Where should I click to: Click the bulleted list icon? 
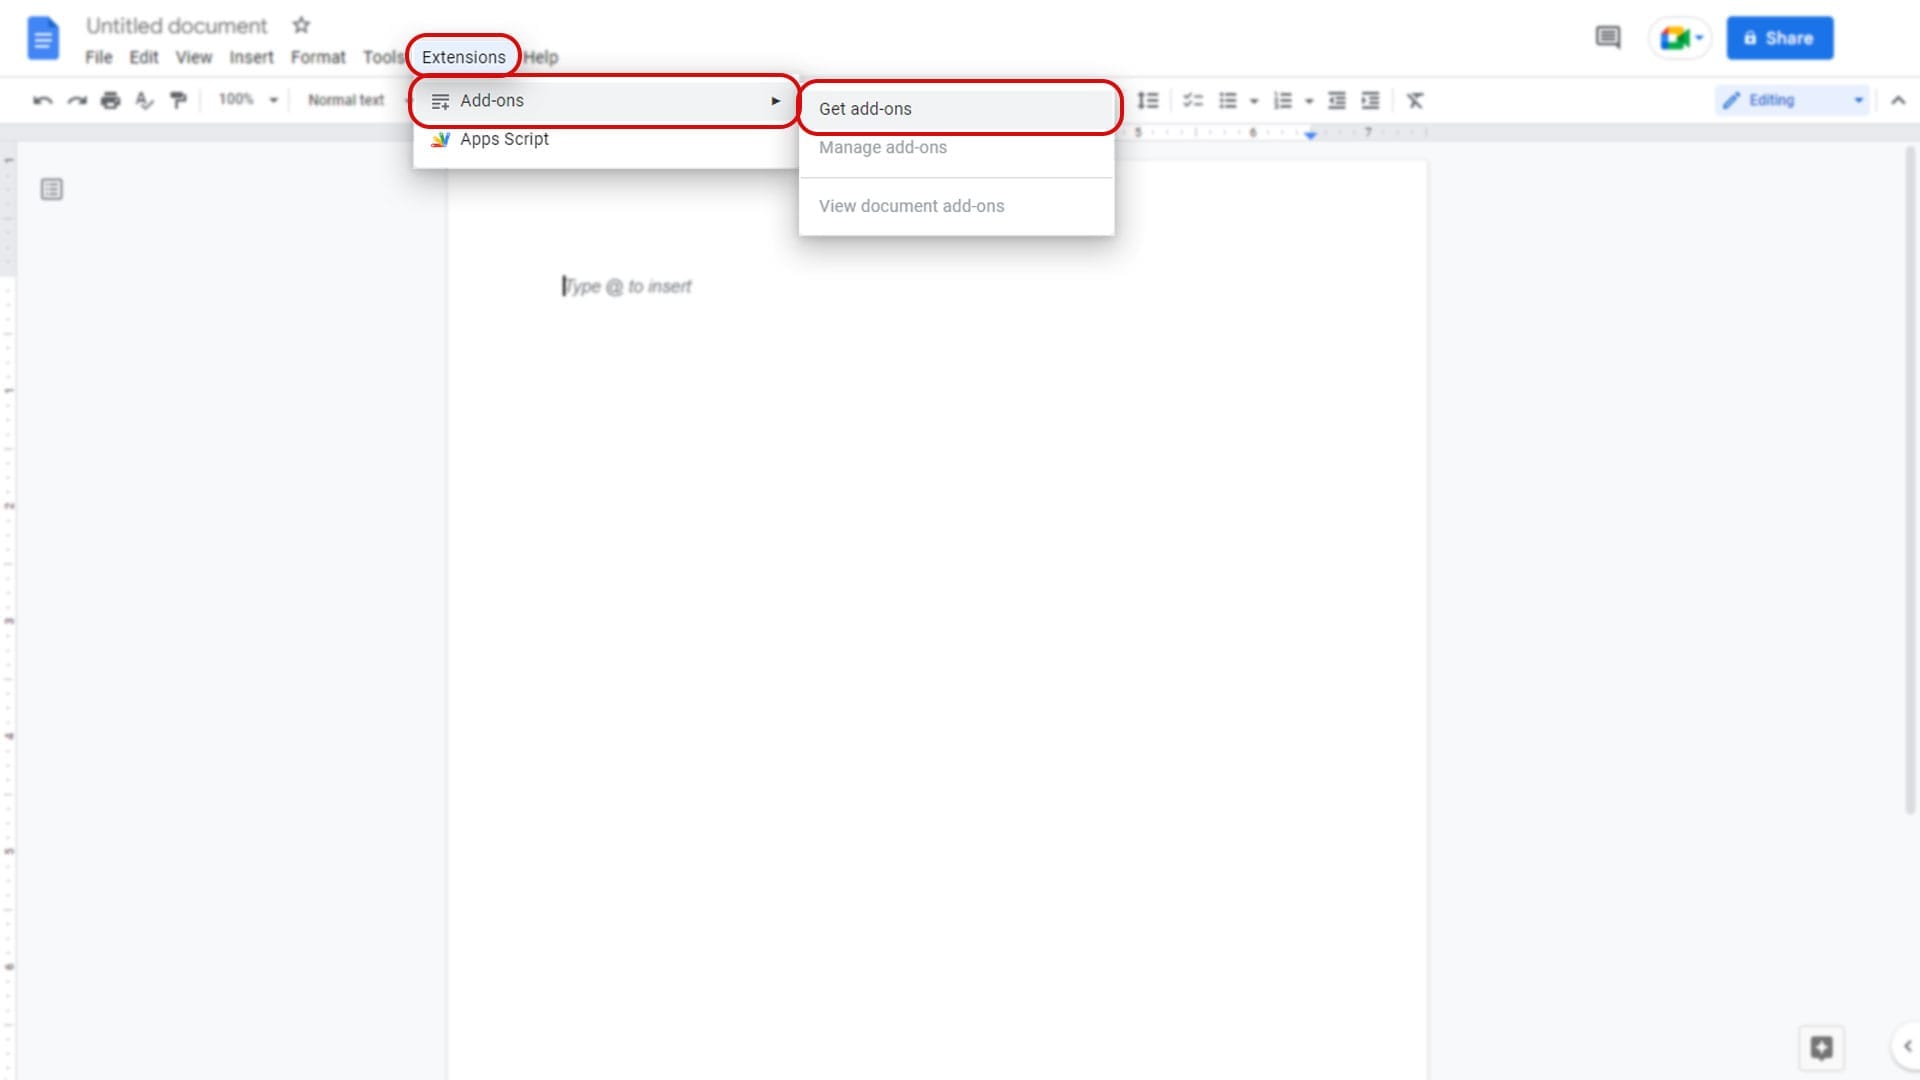pos(1228,100)
